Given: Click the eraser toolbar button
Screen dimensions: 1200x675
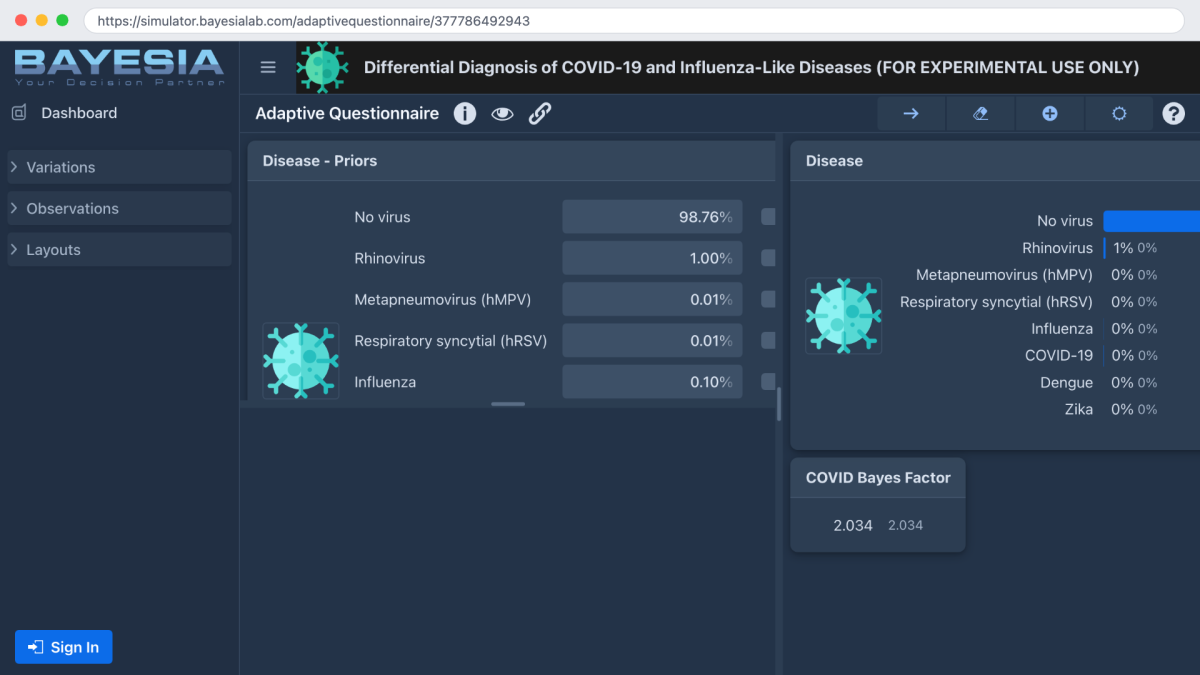Looking at the screenshot, I should pyautogui.click(x=980, y=113).
